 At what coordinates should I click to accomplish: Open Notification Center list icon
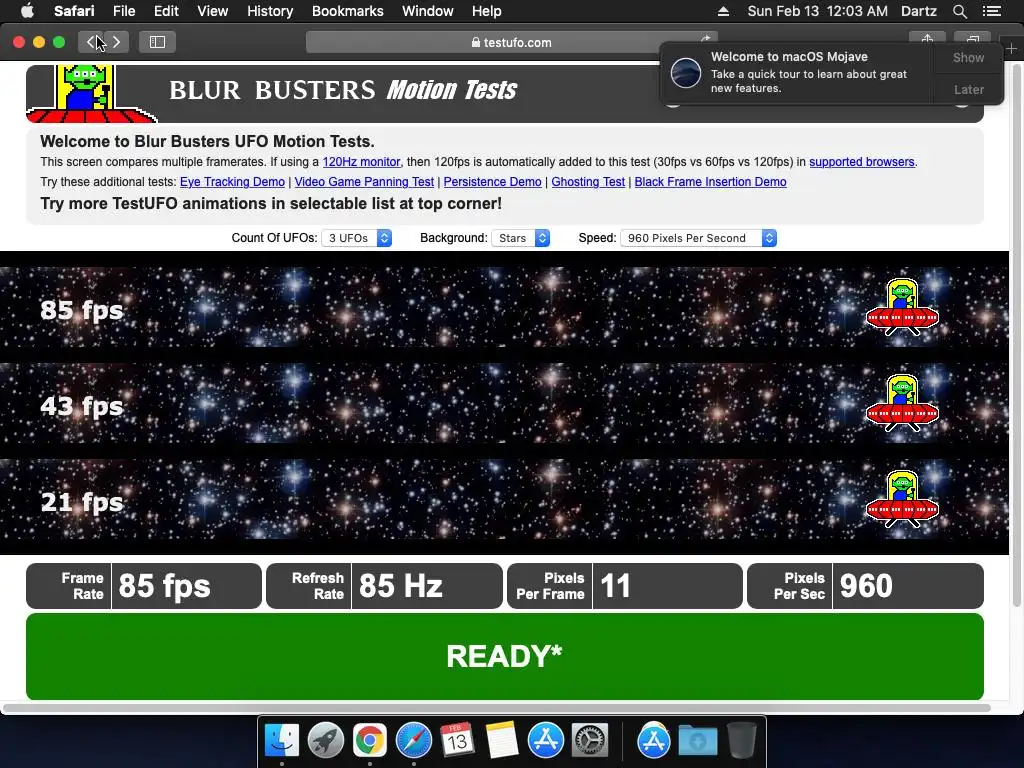click(x=991, y=11)
